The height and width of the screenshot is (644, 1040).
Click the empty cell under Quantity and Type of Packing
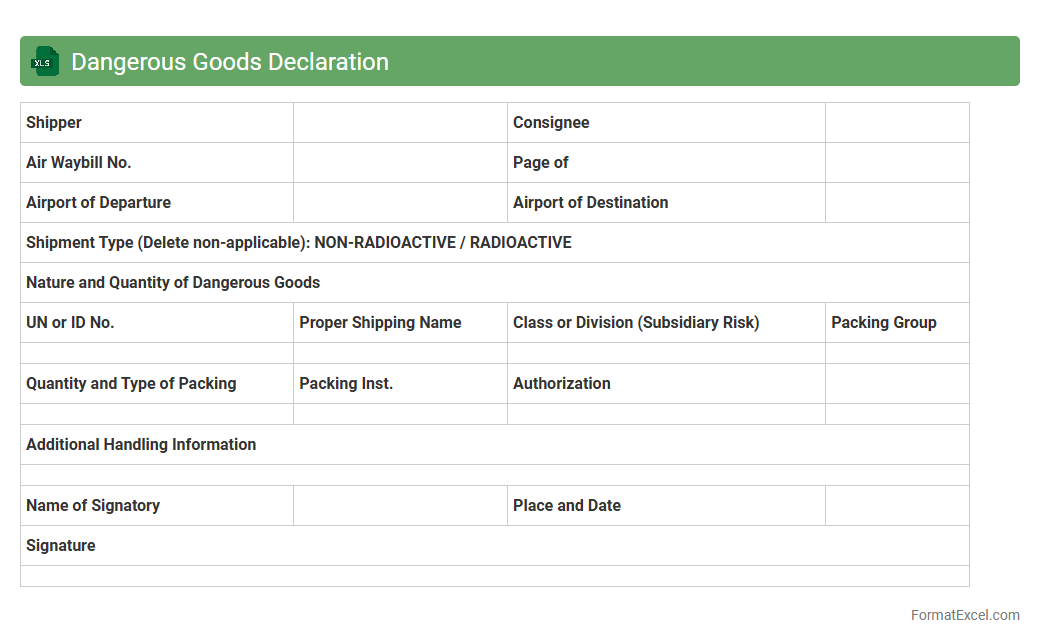[x=157, y=414]
